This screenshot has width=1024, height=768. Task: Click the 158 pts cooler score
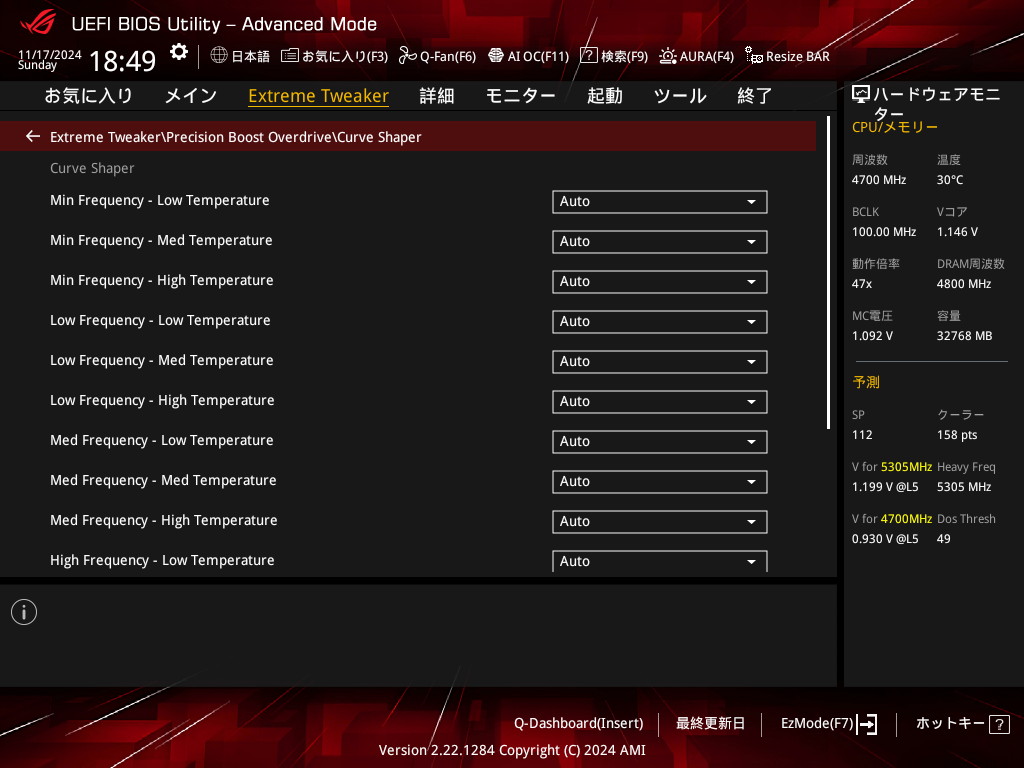pos(957,435)
